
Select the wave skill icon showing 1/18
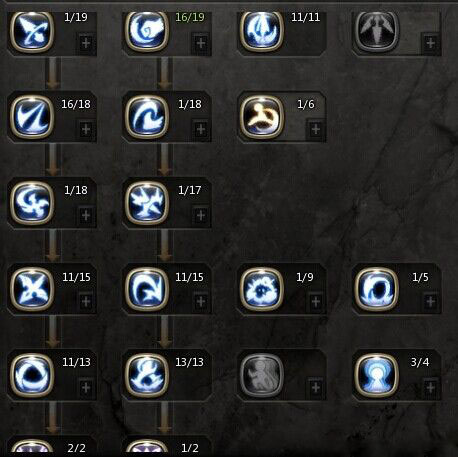coord(147,117)
